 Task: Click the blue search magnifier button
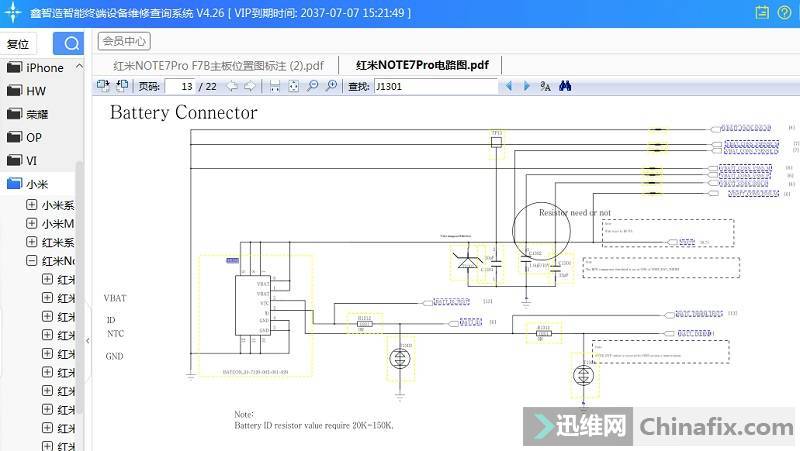point(69,43)
